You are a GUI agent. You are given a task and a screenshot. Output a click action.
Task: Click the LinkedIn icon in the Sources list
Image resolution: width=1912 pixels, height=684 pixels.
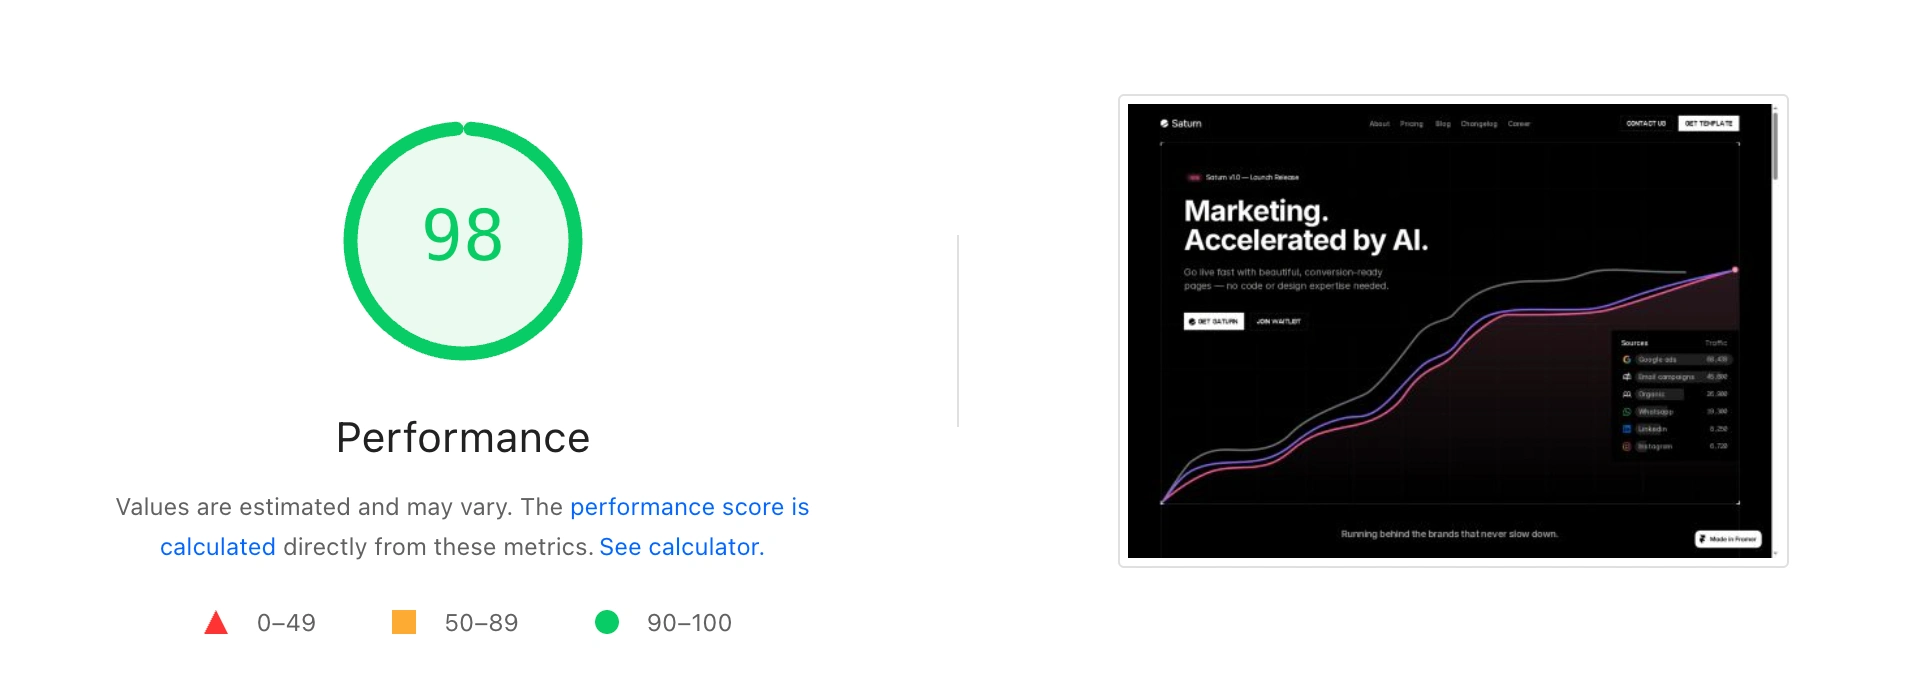1627,429
